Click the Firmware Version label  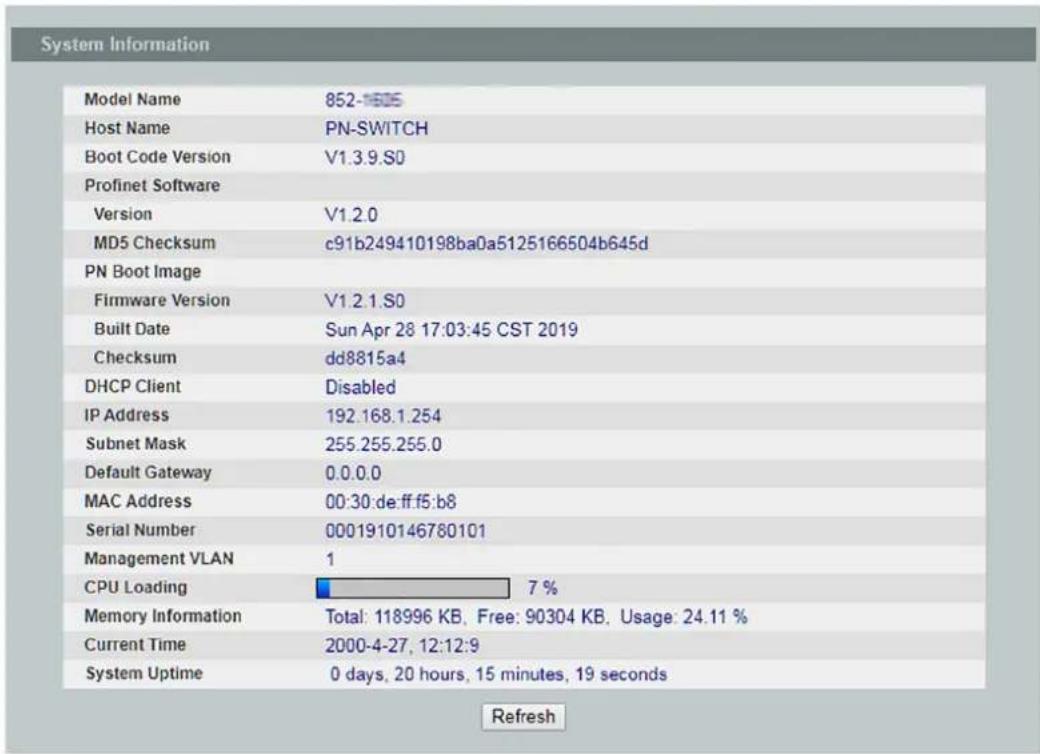tap(162, 300)
